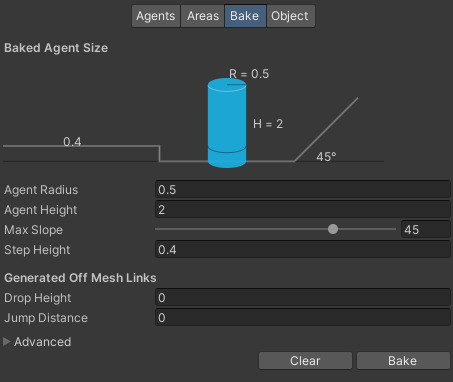The height and width of the screenshot is (382, 453).
Task: Click the Jump Distance label
Action: [x=46, y=318]
